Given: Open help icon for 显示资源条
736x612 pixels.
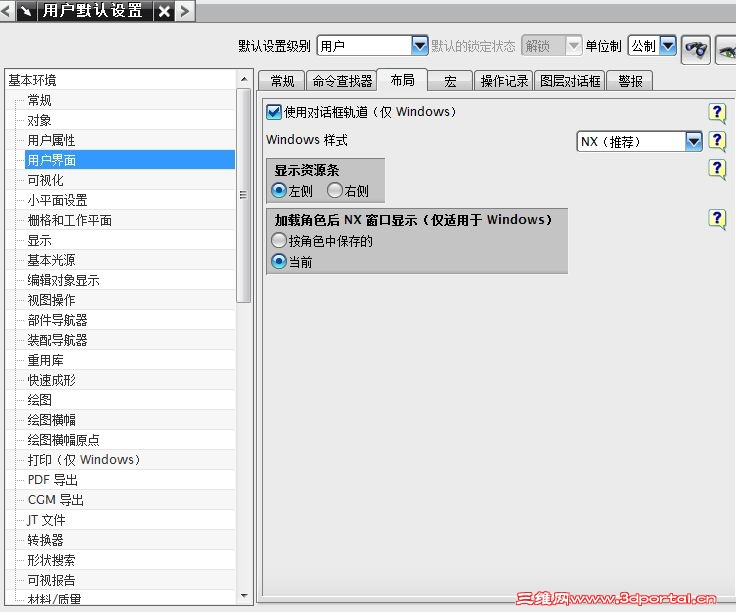Looking at the screenshot, I should point(717,169).
